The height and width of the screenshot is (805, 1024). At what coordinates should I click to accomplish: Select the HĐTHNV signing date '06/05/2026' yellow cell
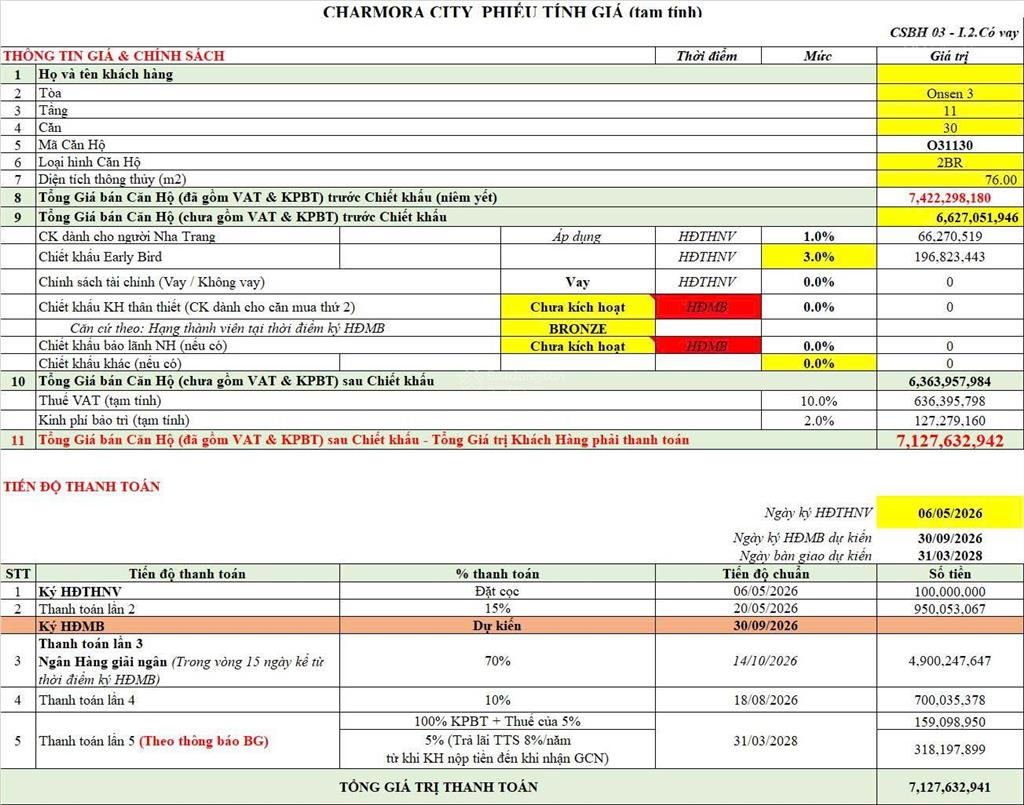[x=950, y=513]
